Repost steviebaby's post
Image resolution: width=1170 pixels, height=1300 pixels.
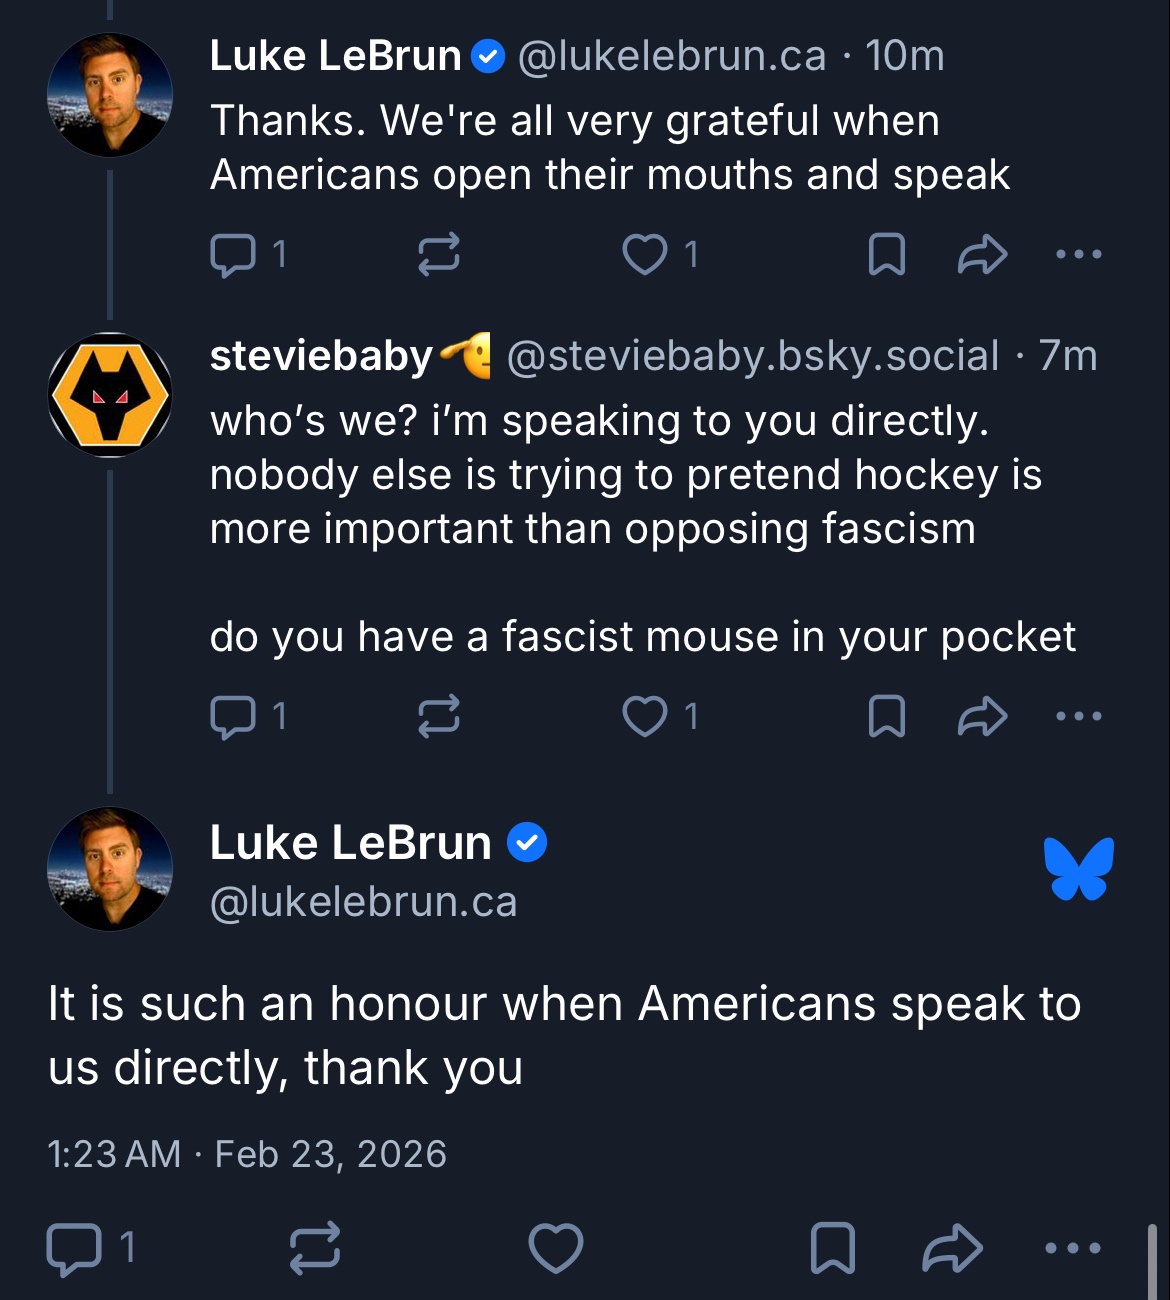438,716
